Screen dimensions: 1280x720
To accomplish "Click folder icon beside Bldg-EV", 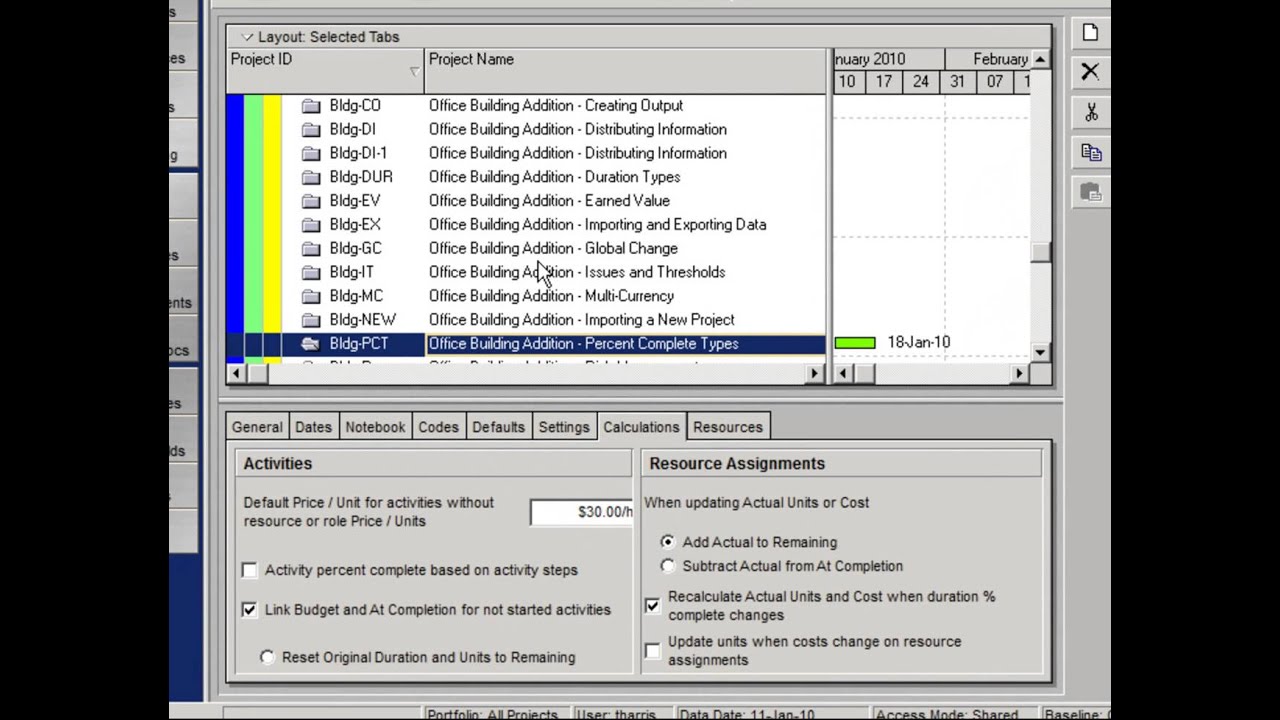I will point(311,201).
